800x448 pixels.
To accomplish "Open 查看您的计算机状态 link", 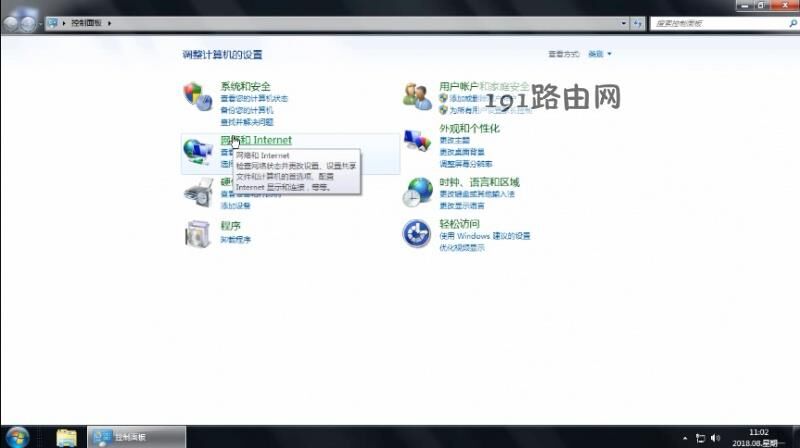I will [x=254, y=98].
